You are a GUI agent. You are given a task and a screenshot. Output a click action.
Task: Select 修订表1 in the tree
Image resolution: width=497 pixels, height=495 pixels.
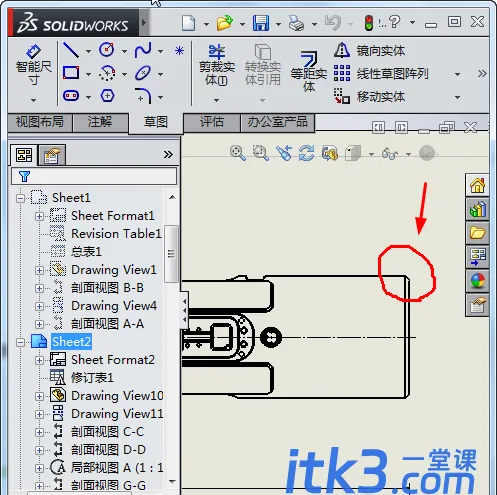pyautogui.click(x=92, y=378)
